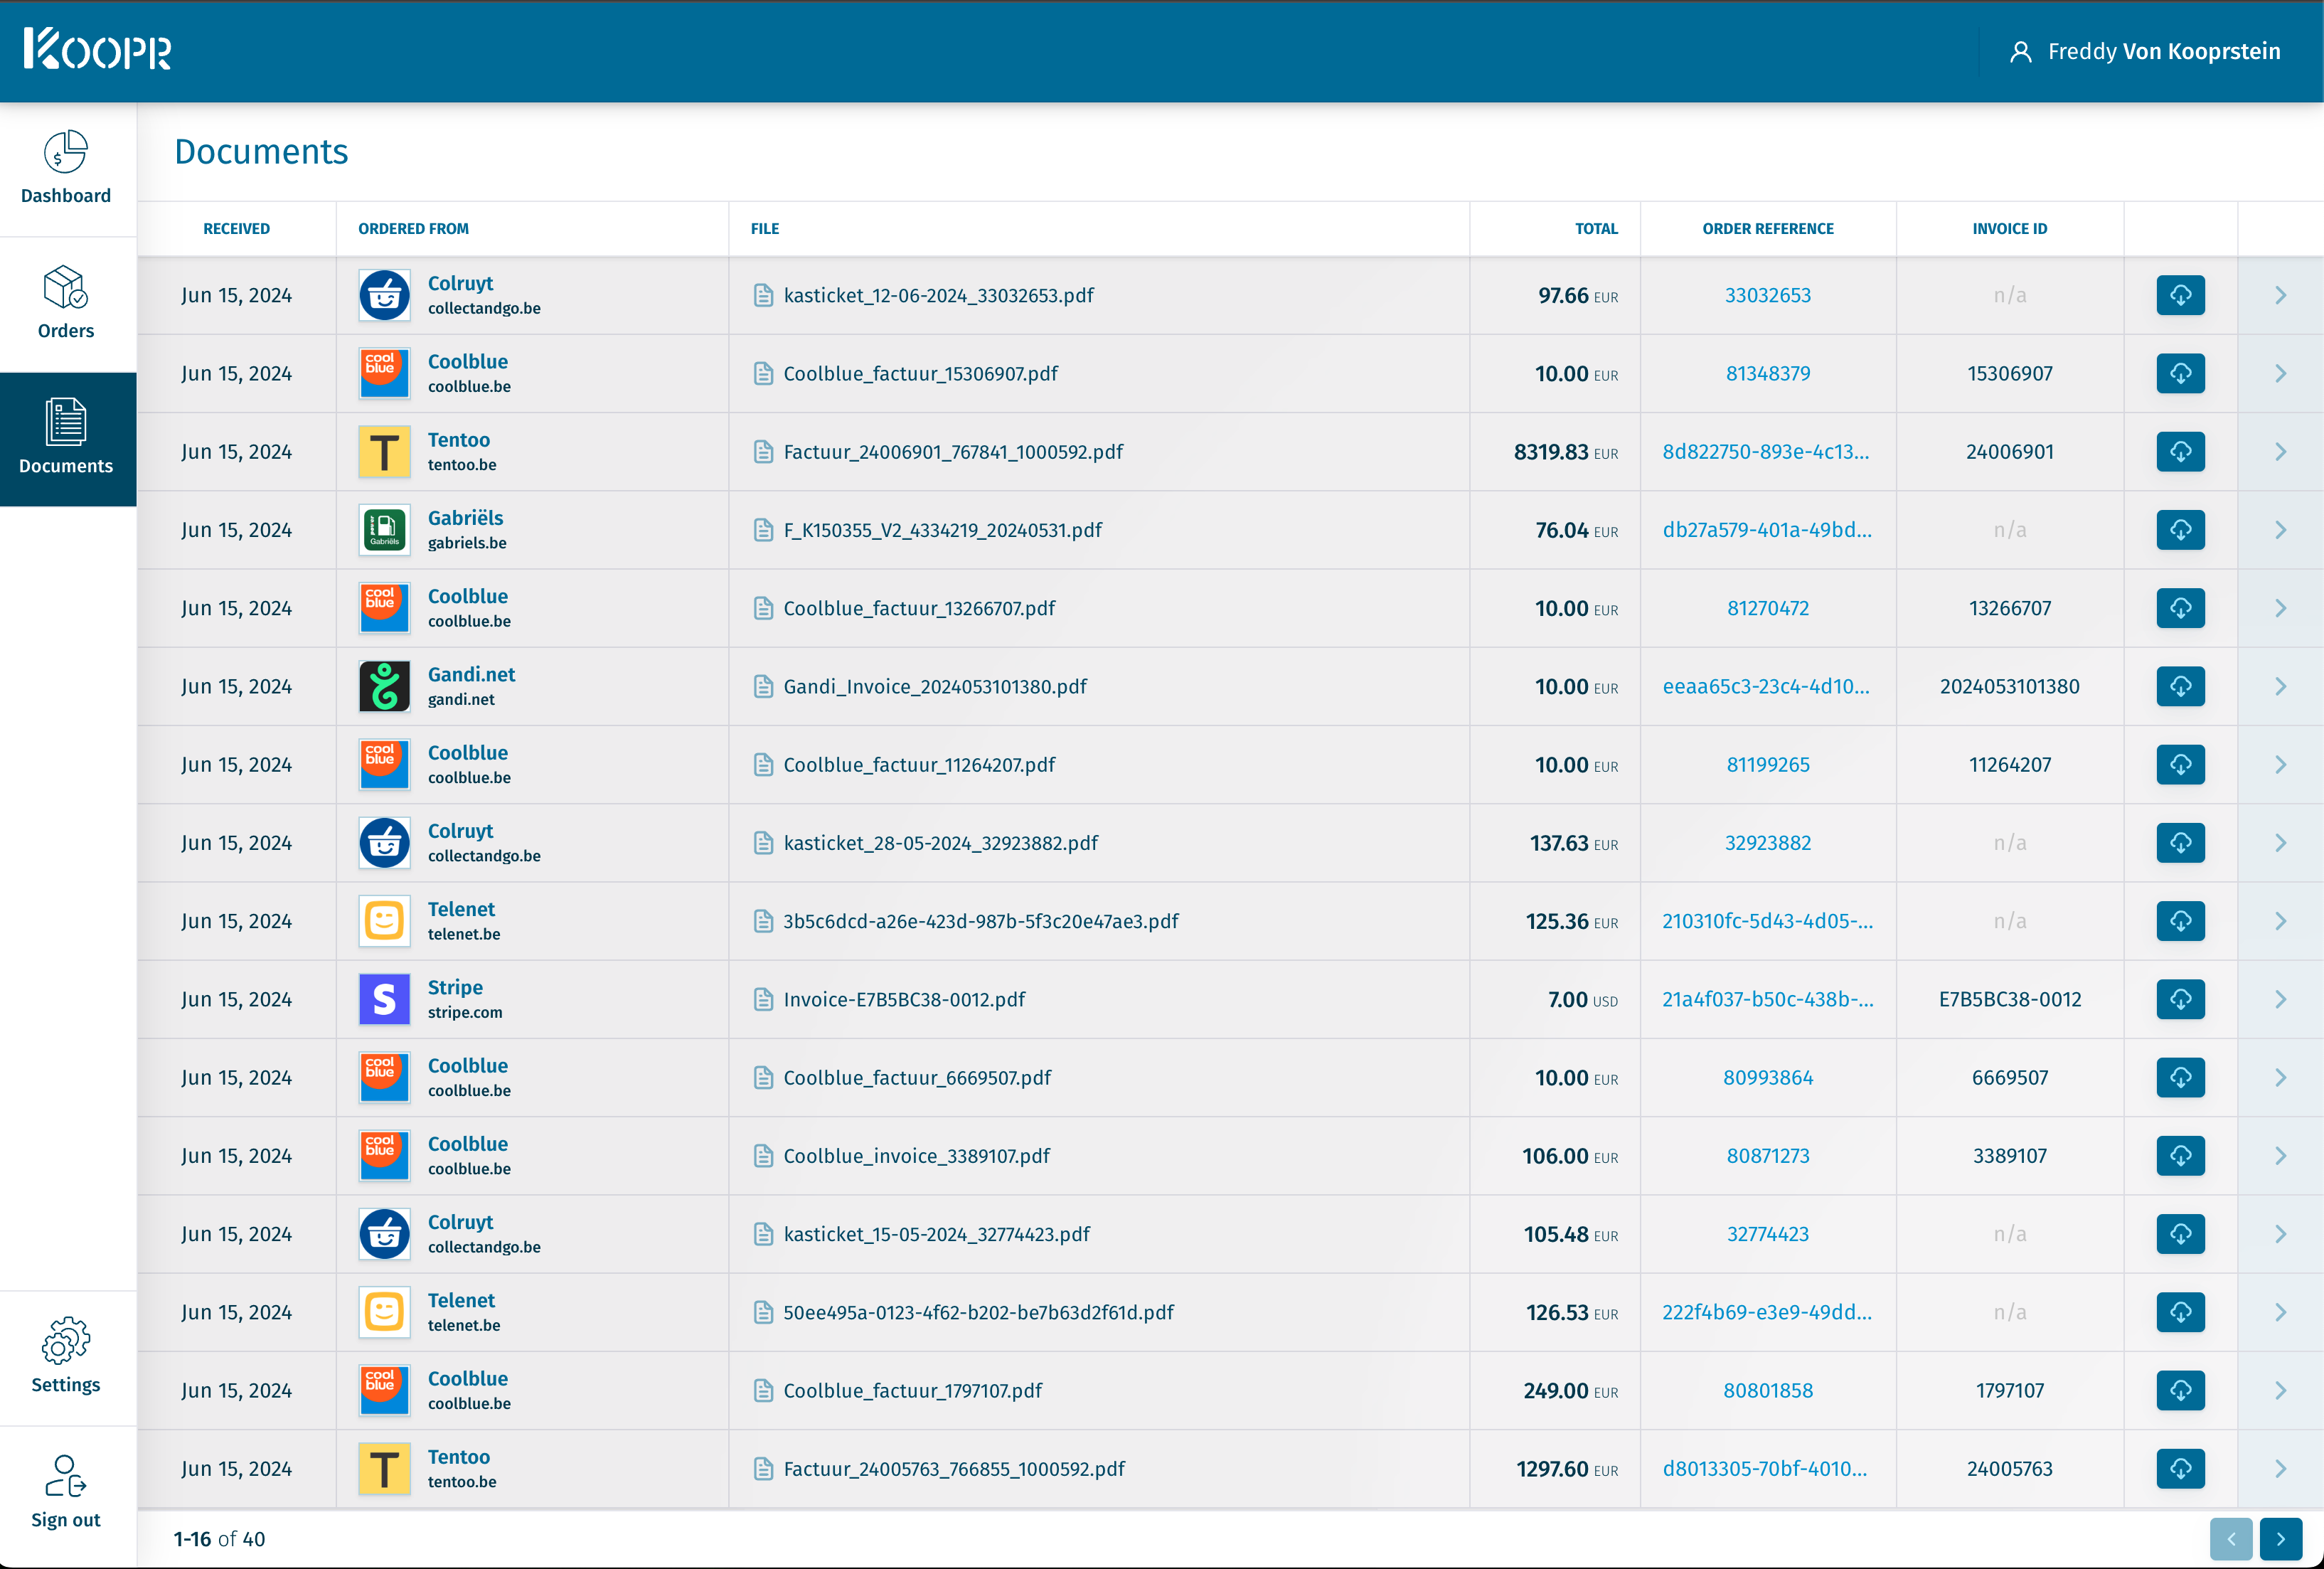Click the Invoice ID column header

coord(2009,228)
